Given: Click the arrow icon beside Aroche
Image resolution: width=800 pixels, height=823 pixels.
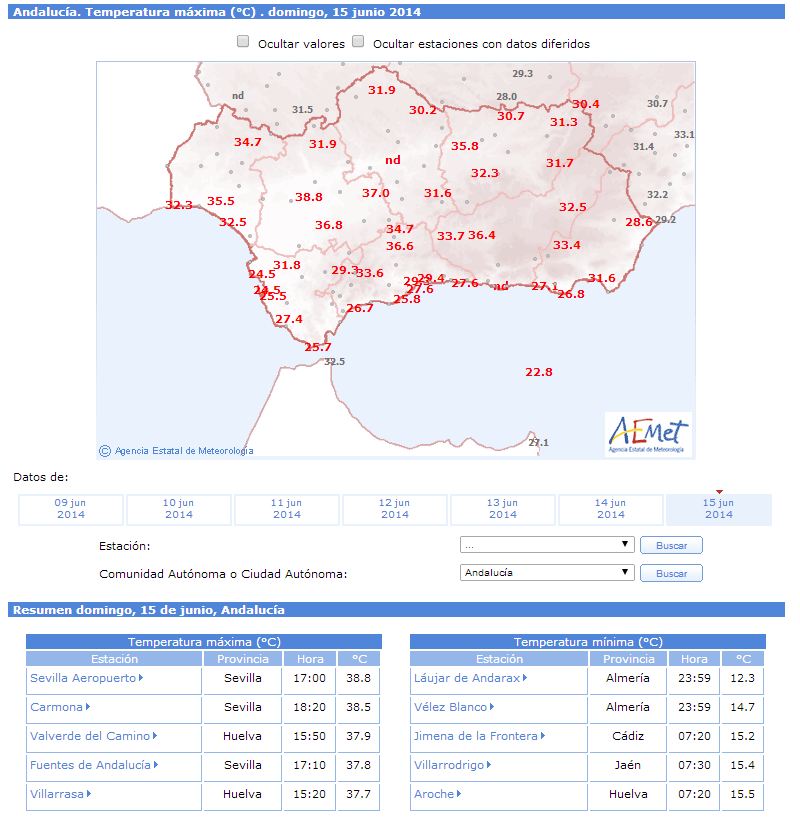Looking at the screenshot, I should [x=459, y=794].
